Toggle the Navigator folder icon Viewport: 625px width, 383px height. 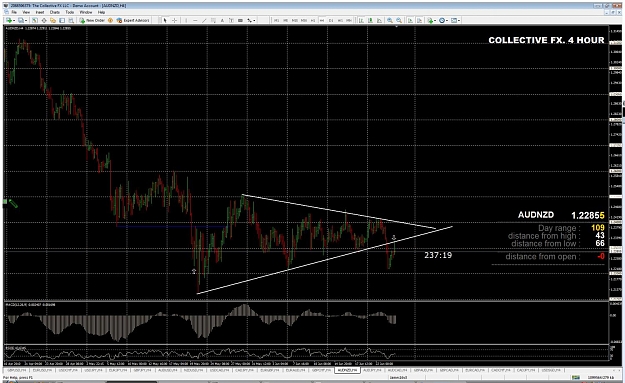(53, 20)
